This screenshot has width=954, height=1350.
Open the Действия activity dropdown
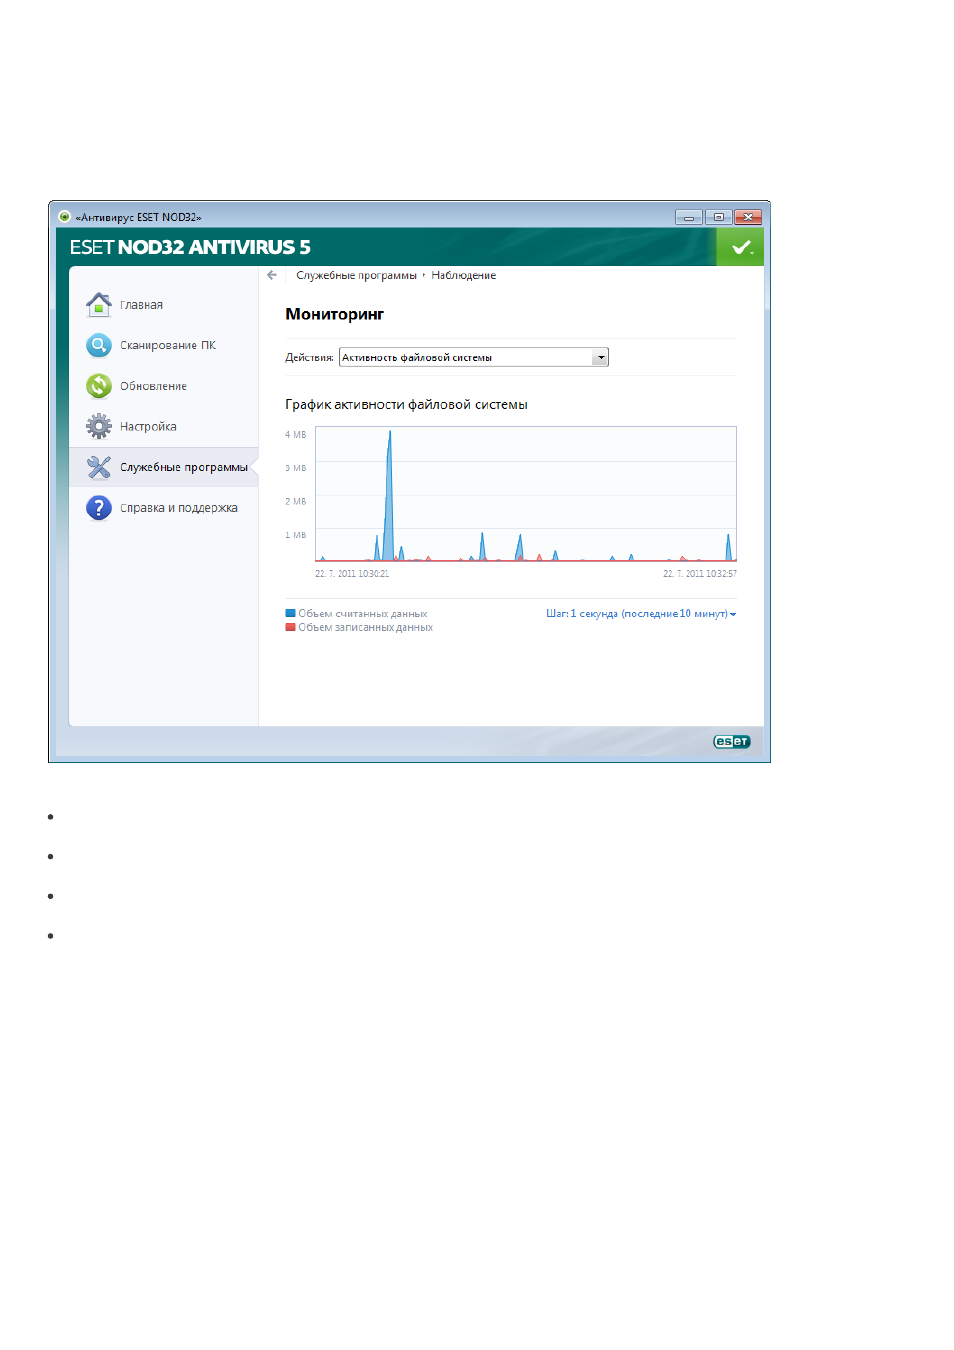point(474,357)
